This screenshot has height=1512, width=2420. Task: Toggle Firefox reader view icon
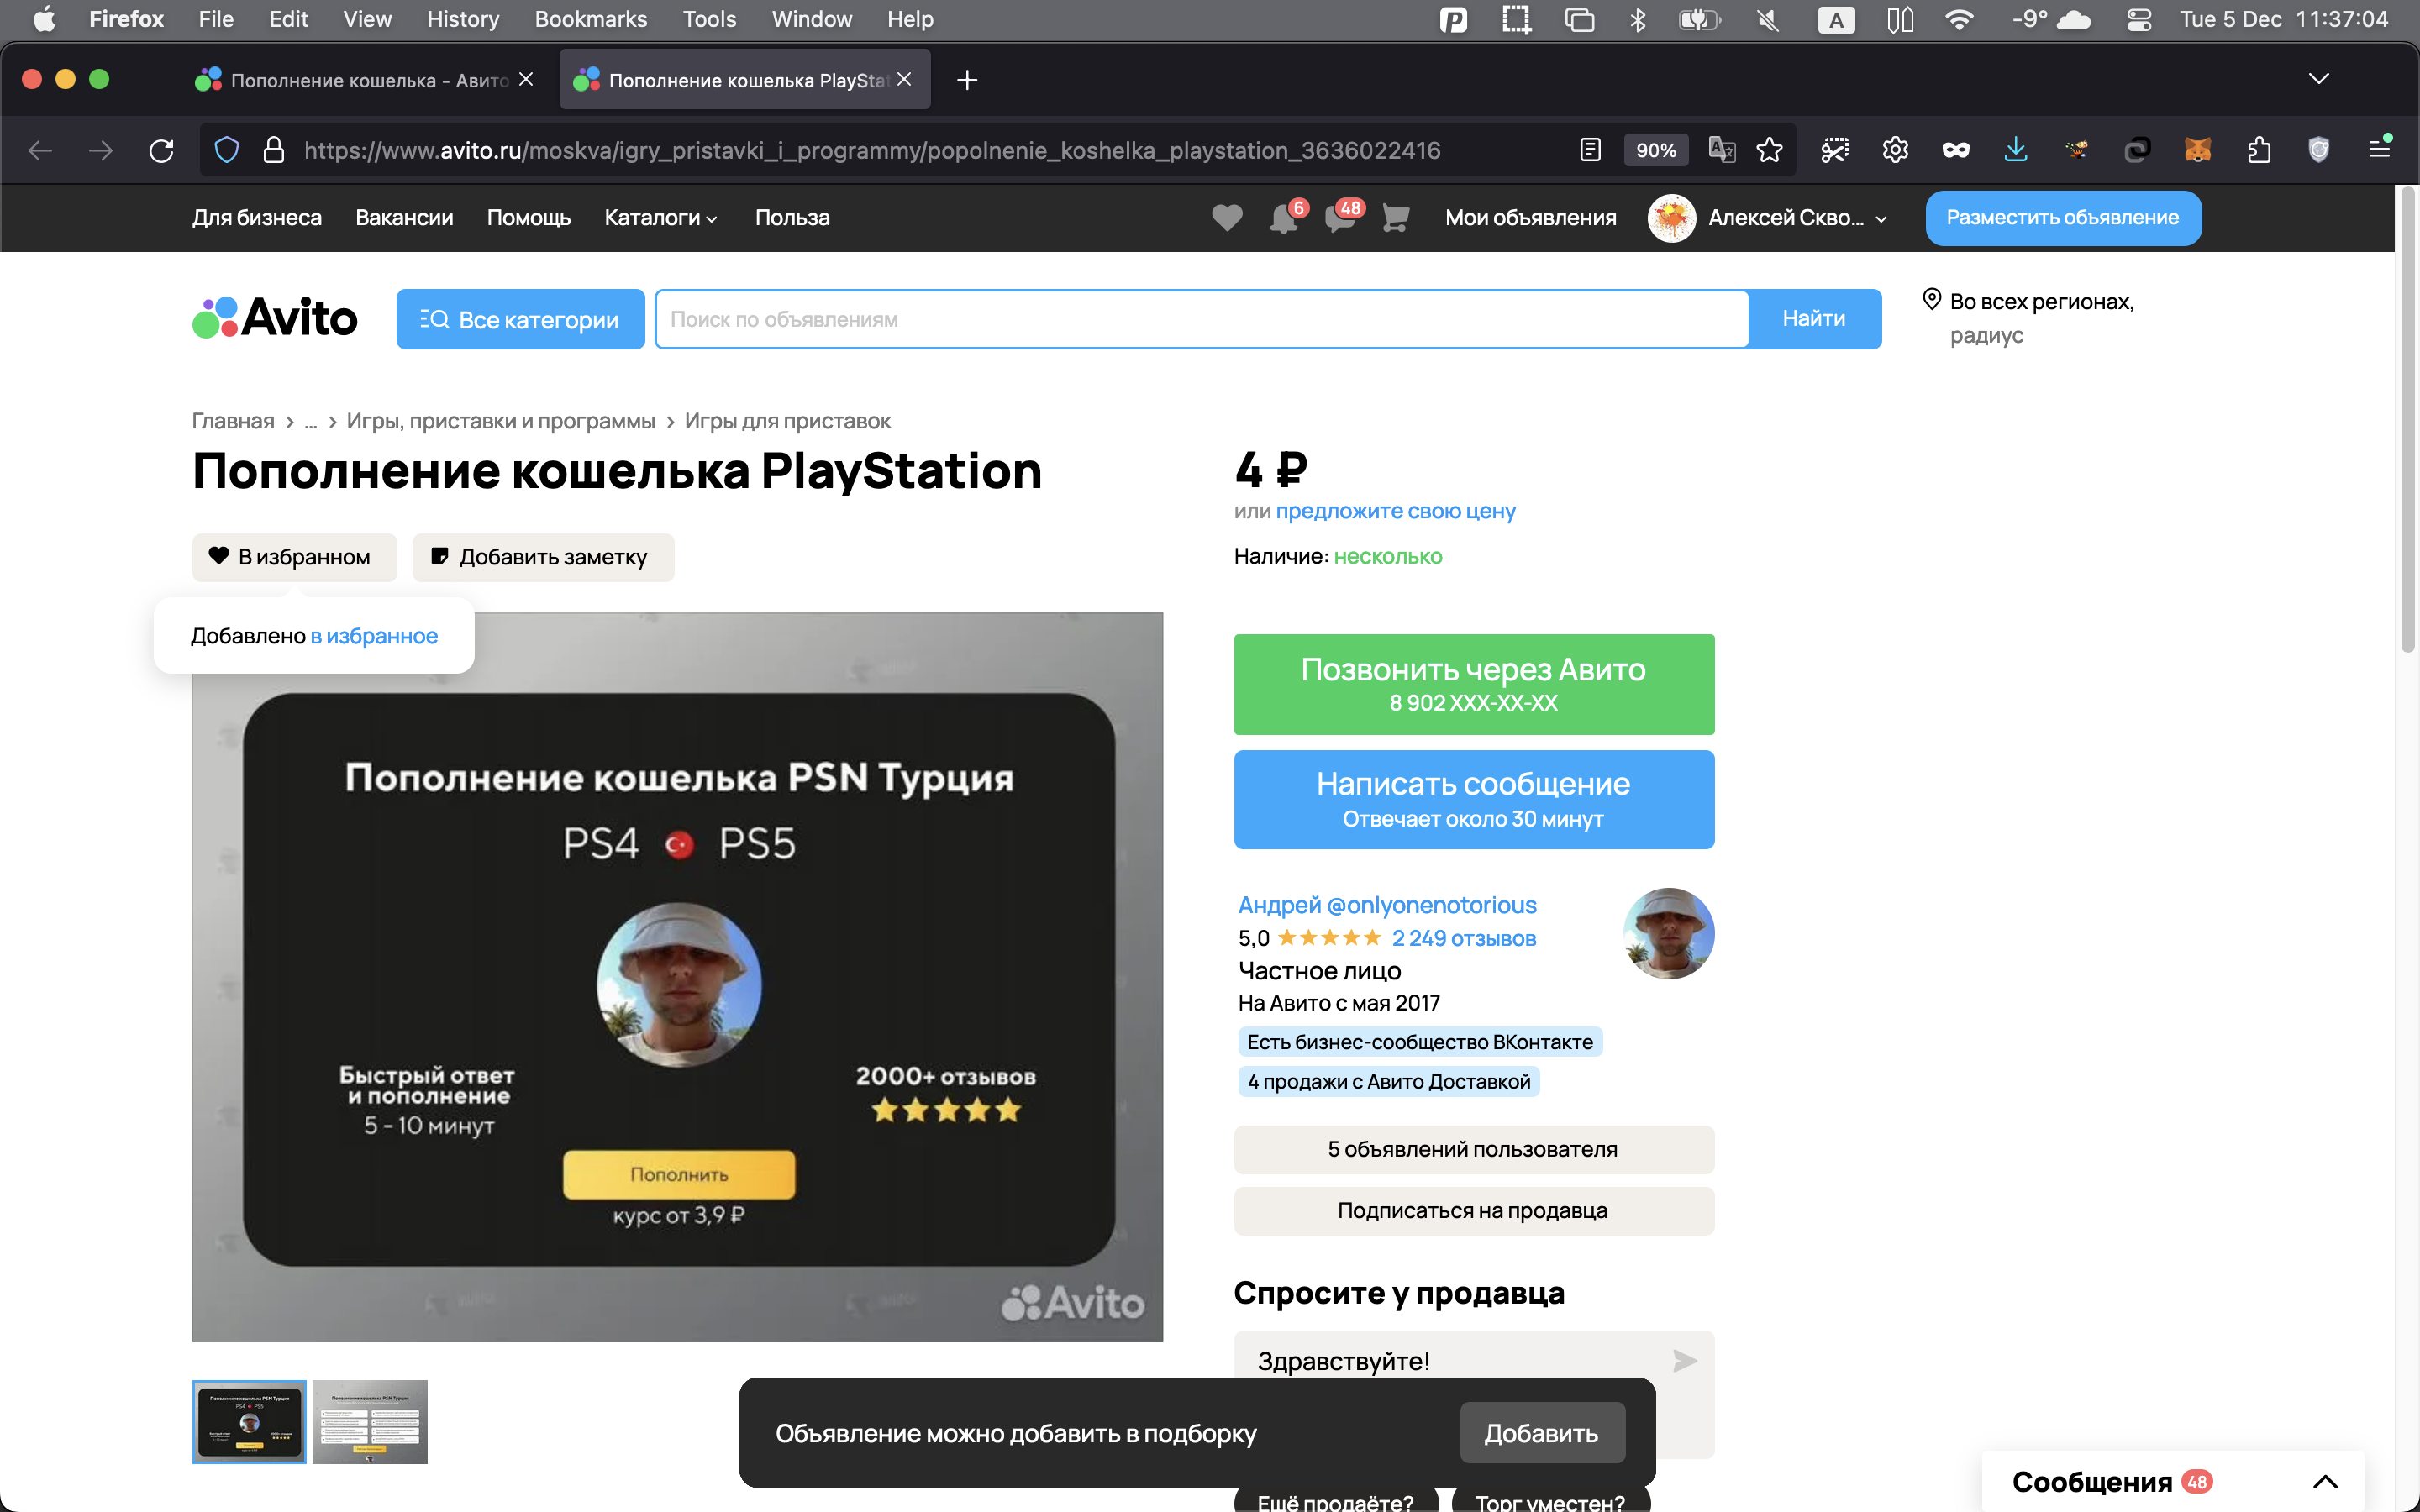[1590, 151]
